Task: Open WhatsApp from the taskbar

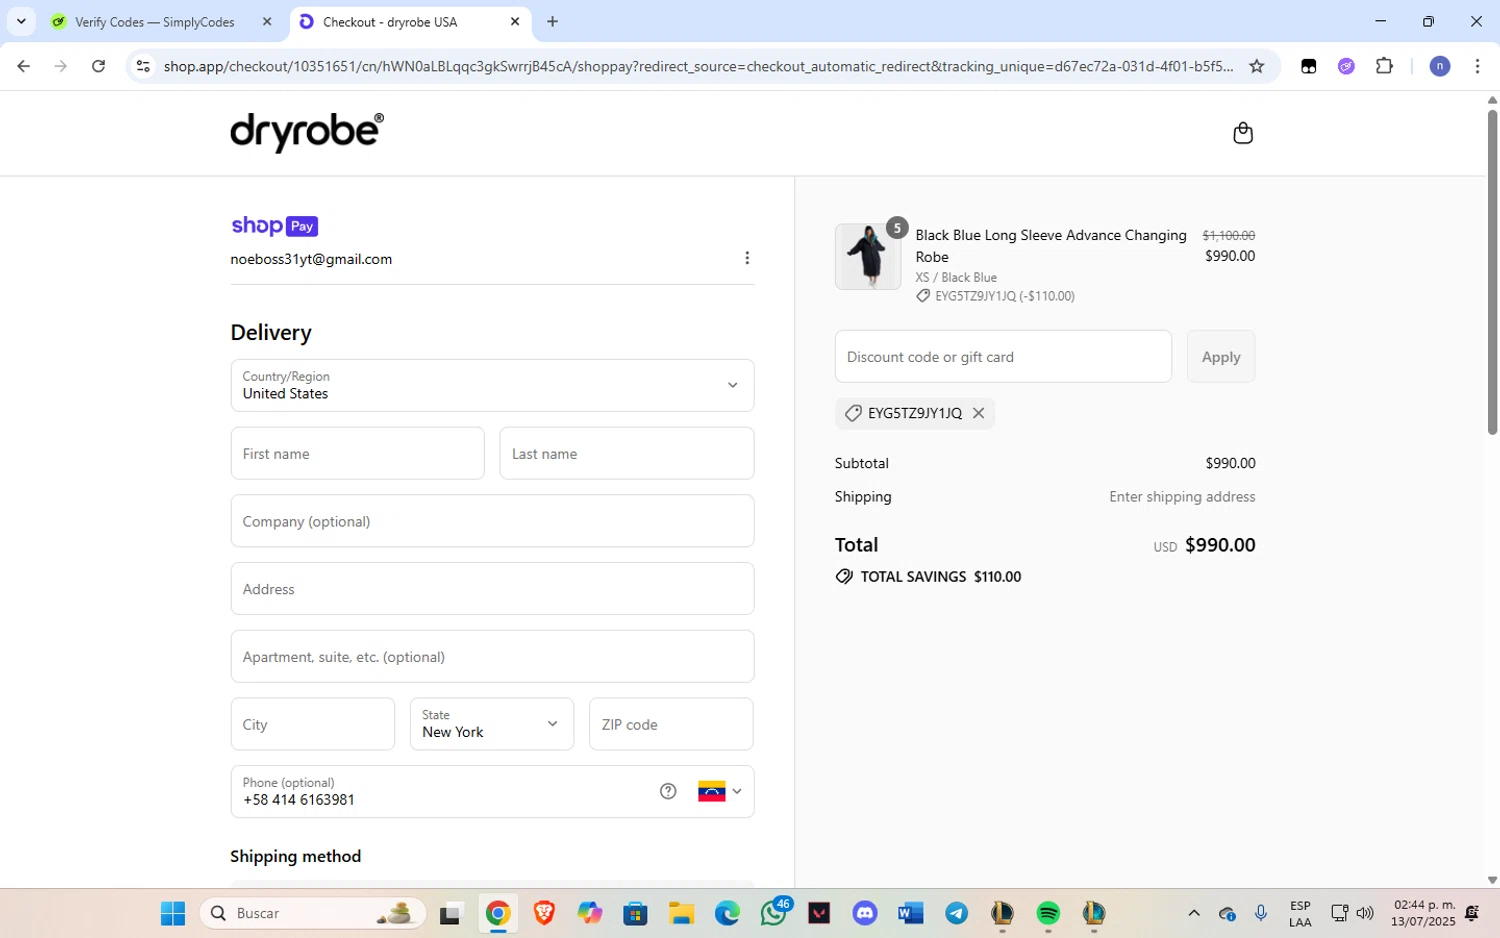Action: (x=774, y=913)
